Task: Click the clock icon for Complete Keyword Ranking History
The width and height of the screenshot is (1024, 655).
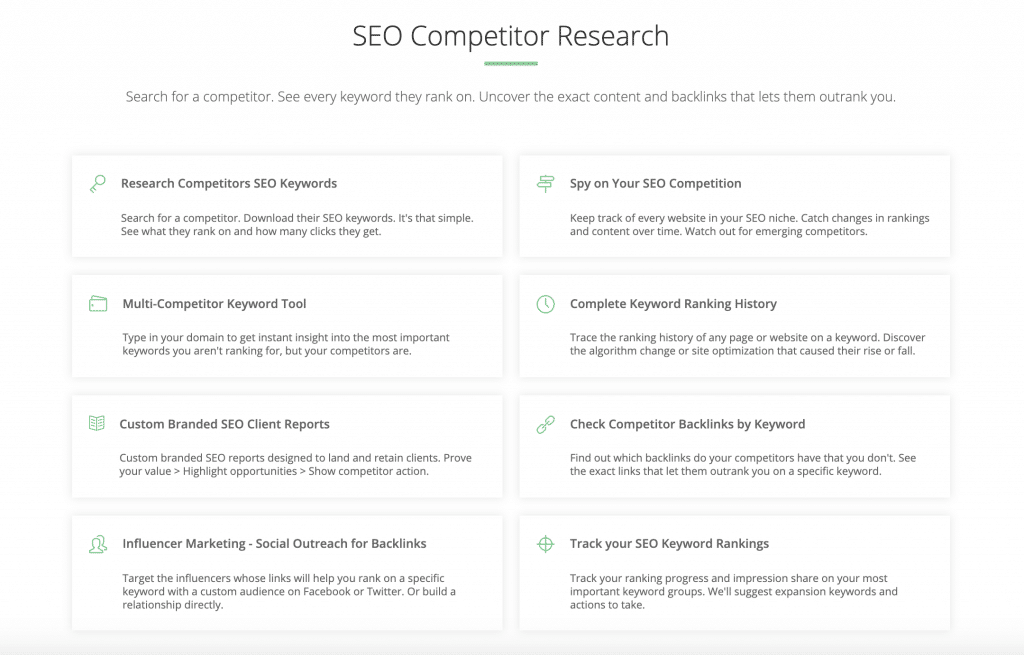Action: (545, 304)
